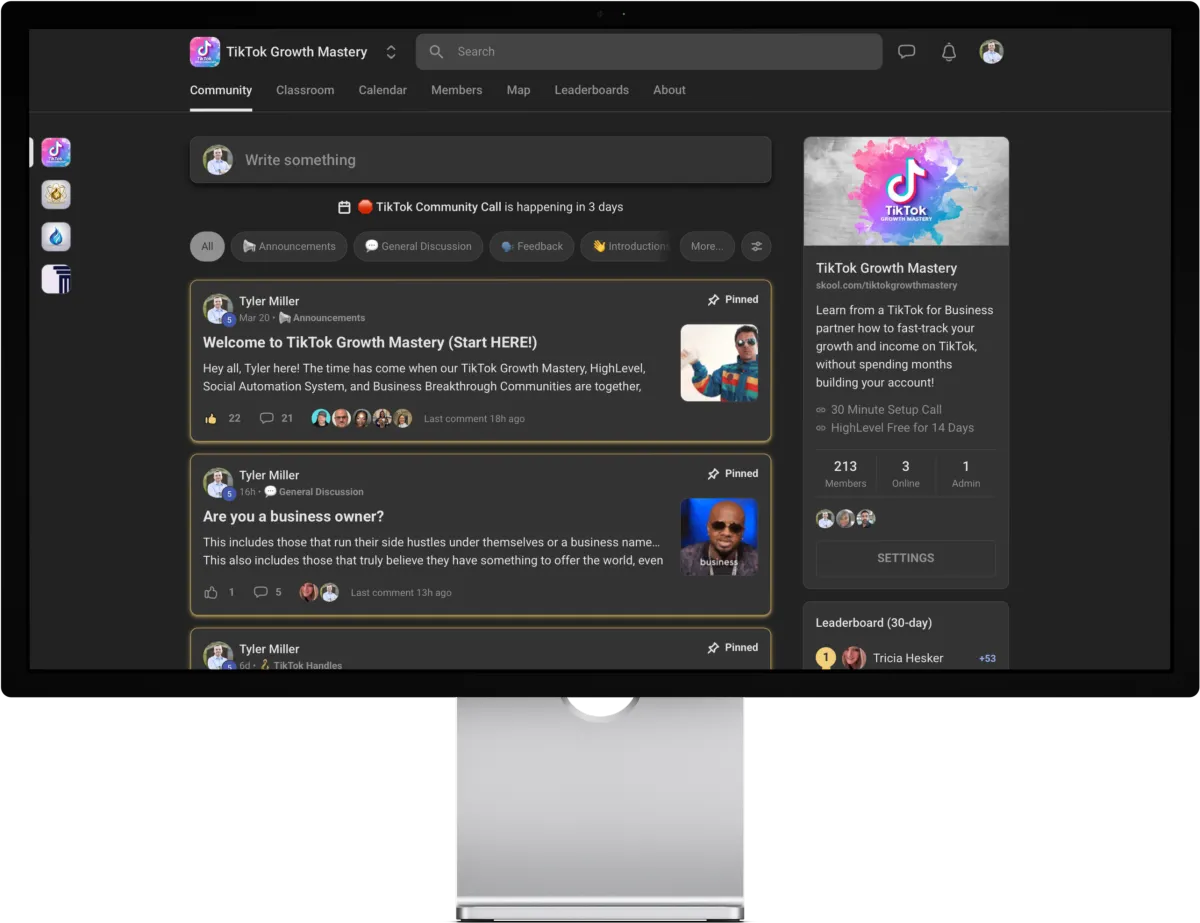
Task: Open Tyler Miller's avatar on Welcome post
Action: point(217,309)
